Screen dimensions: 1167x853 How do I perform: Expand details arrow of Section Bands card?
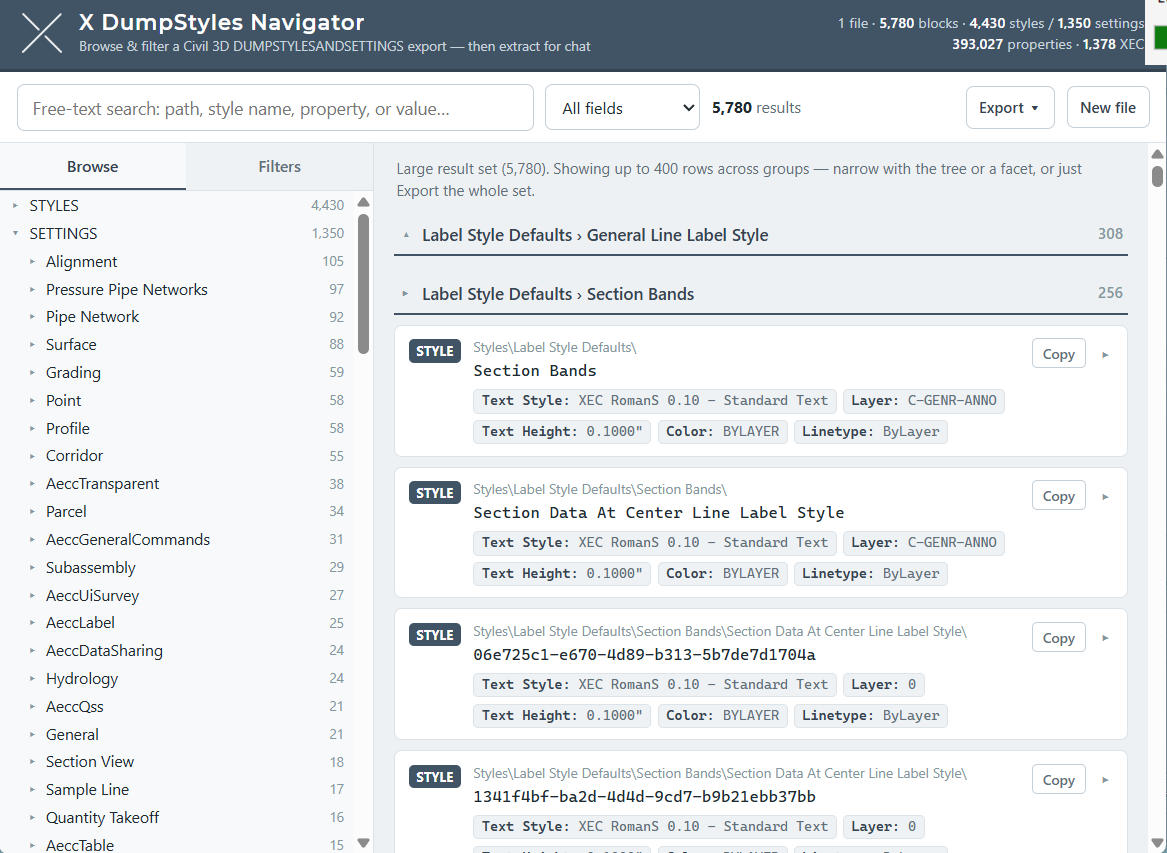click(1105, 355)
